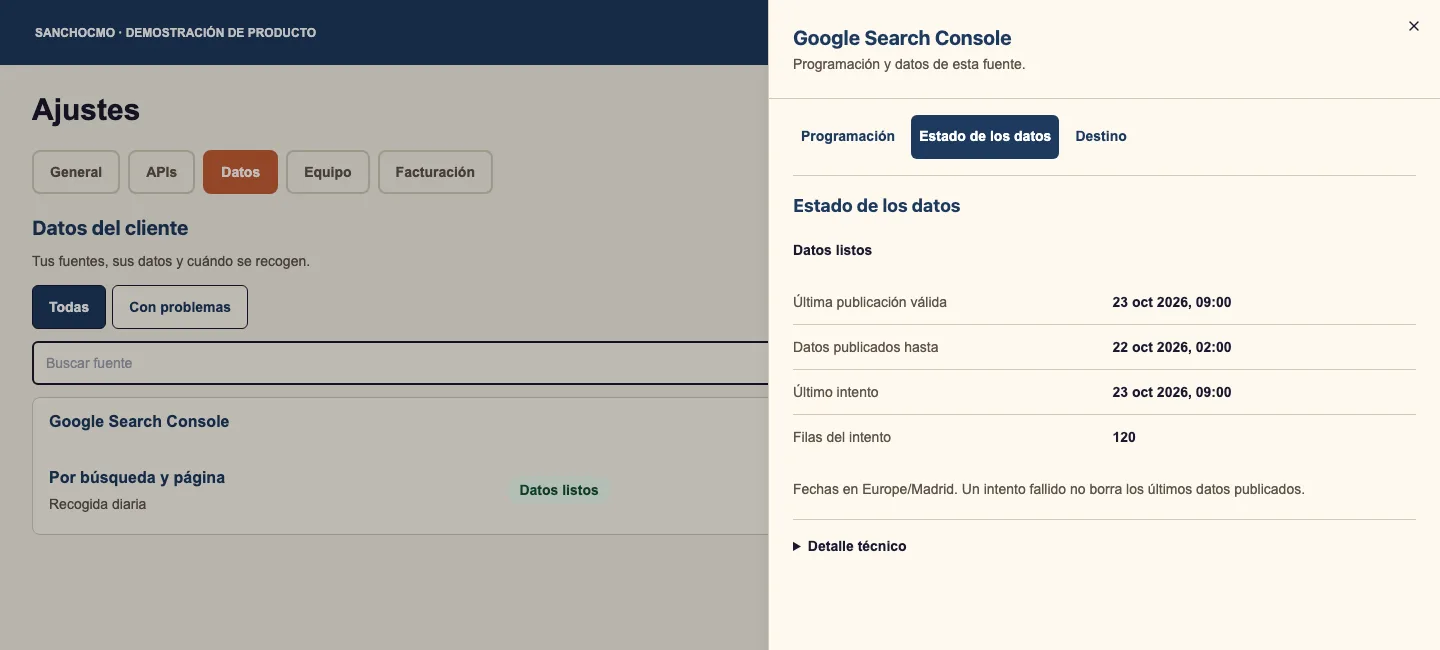Screen dimensions: 1440x650
Task: Click the Datos del cliente heading
Action: point(110,228)
